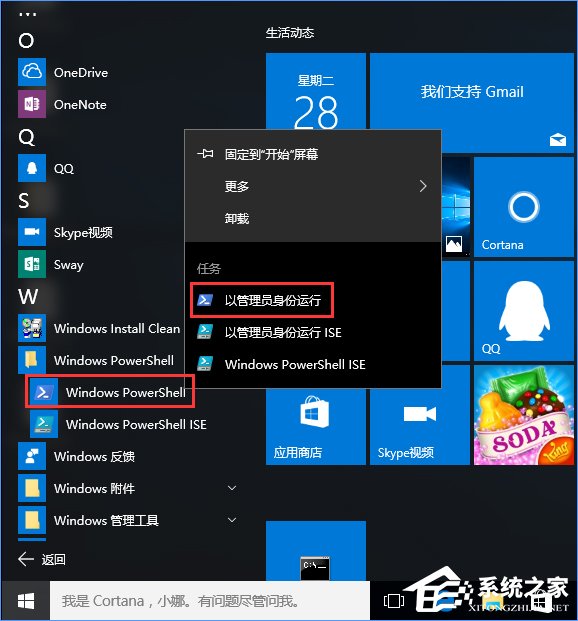578x621 pixels.
Task: Open the 我们支持 Gmail mail tile
Action: 471,103
